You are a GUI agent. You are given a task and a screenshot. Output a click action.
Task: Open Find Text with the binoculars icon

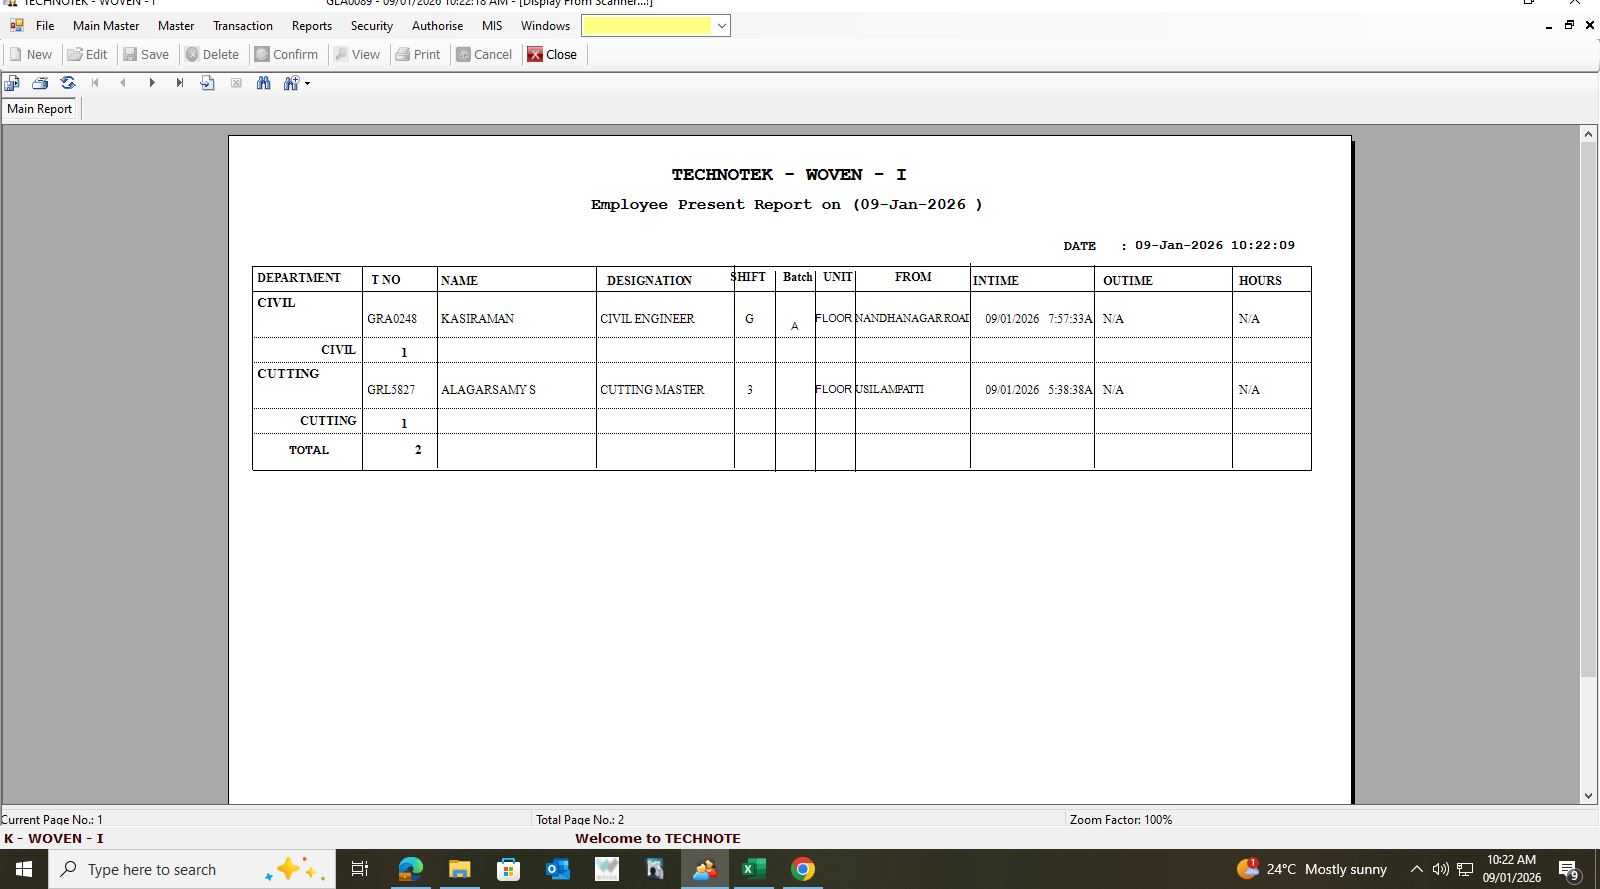264,83
